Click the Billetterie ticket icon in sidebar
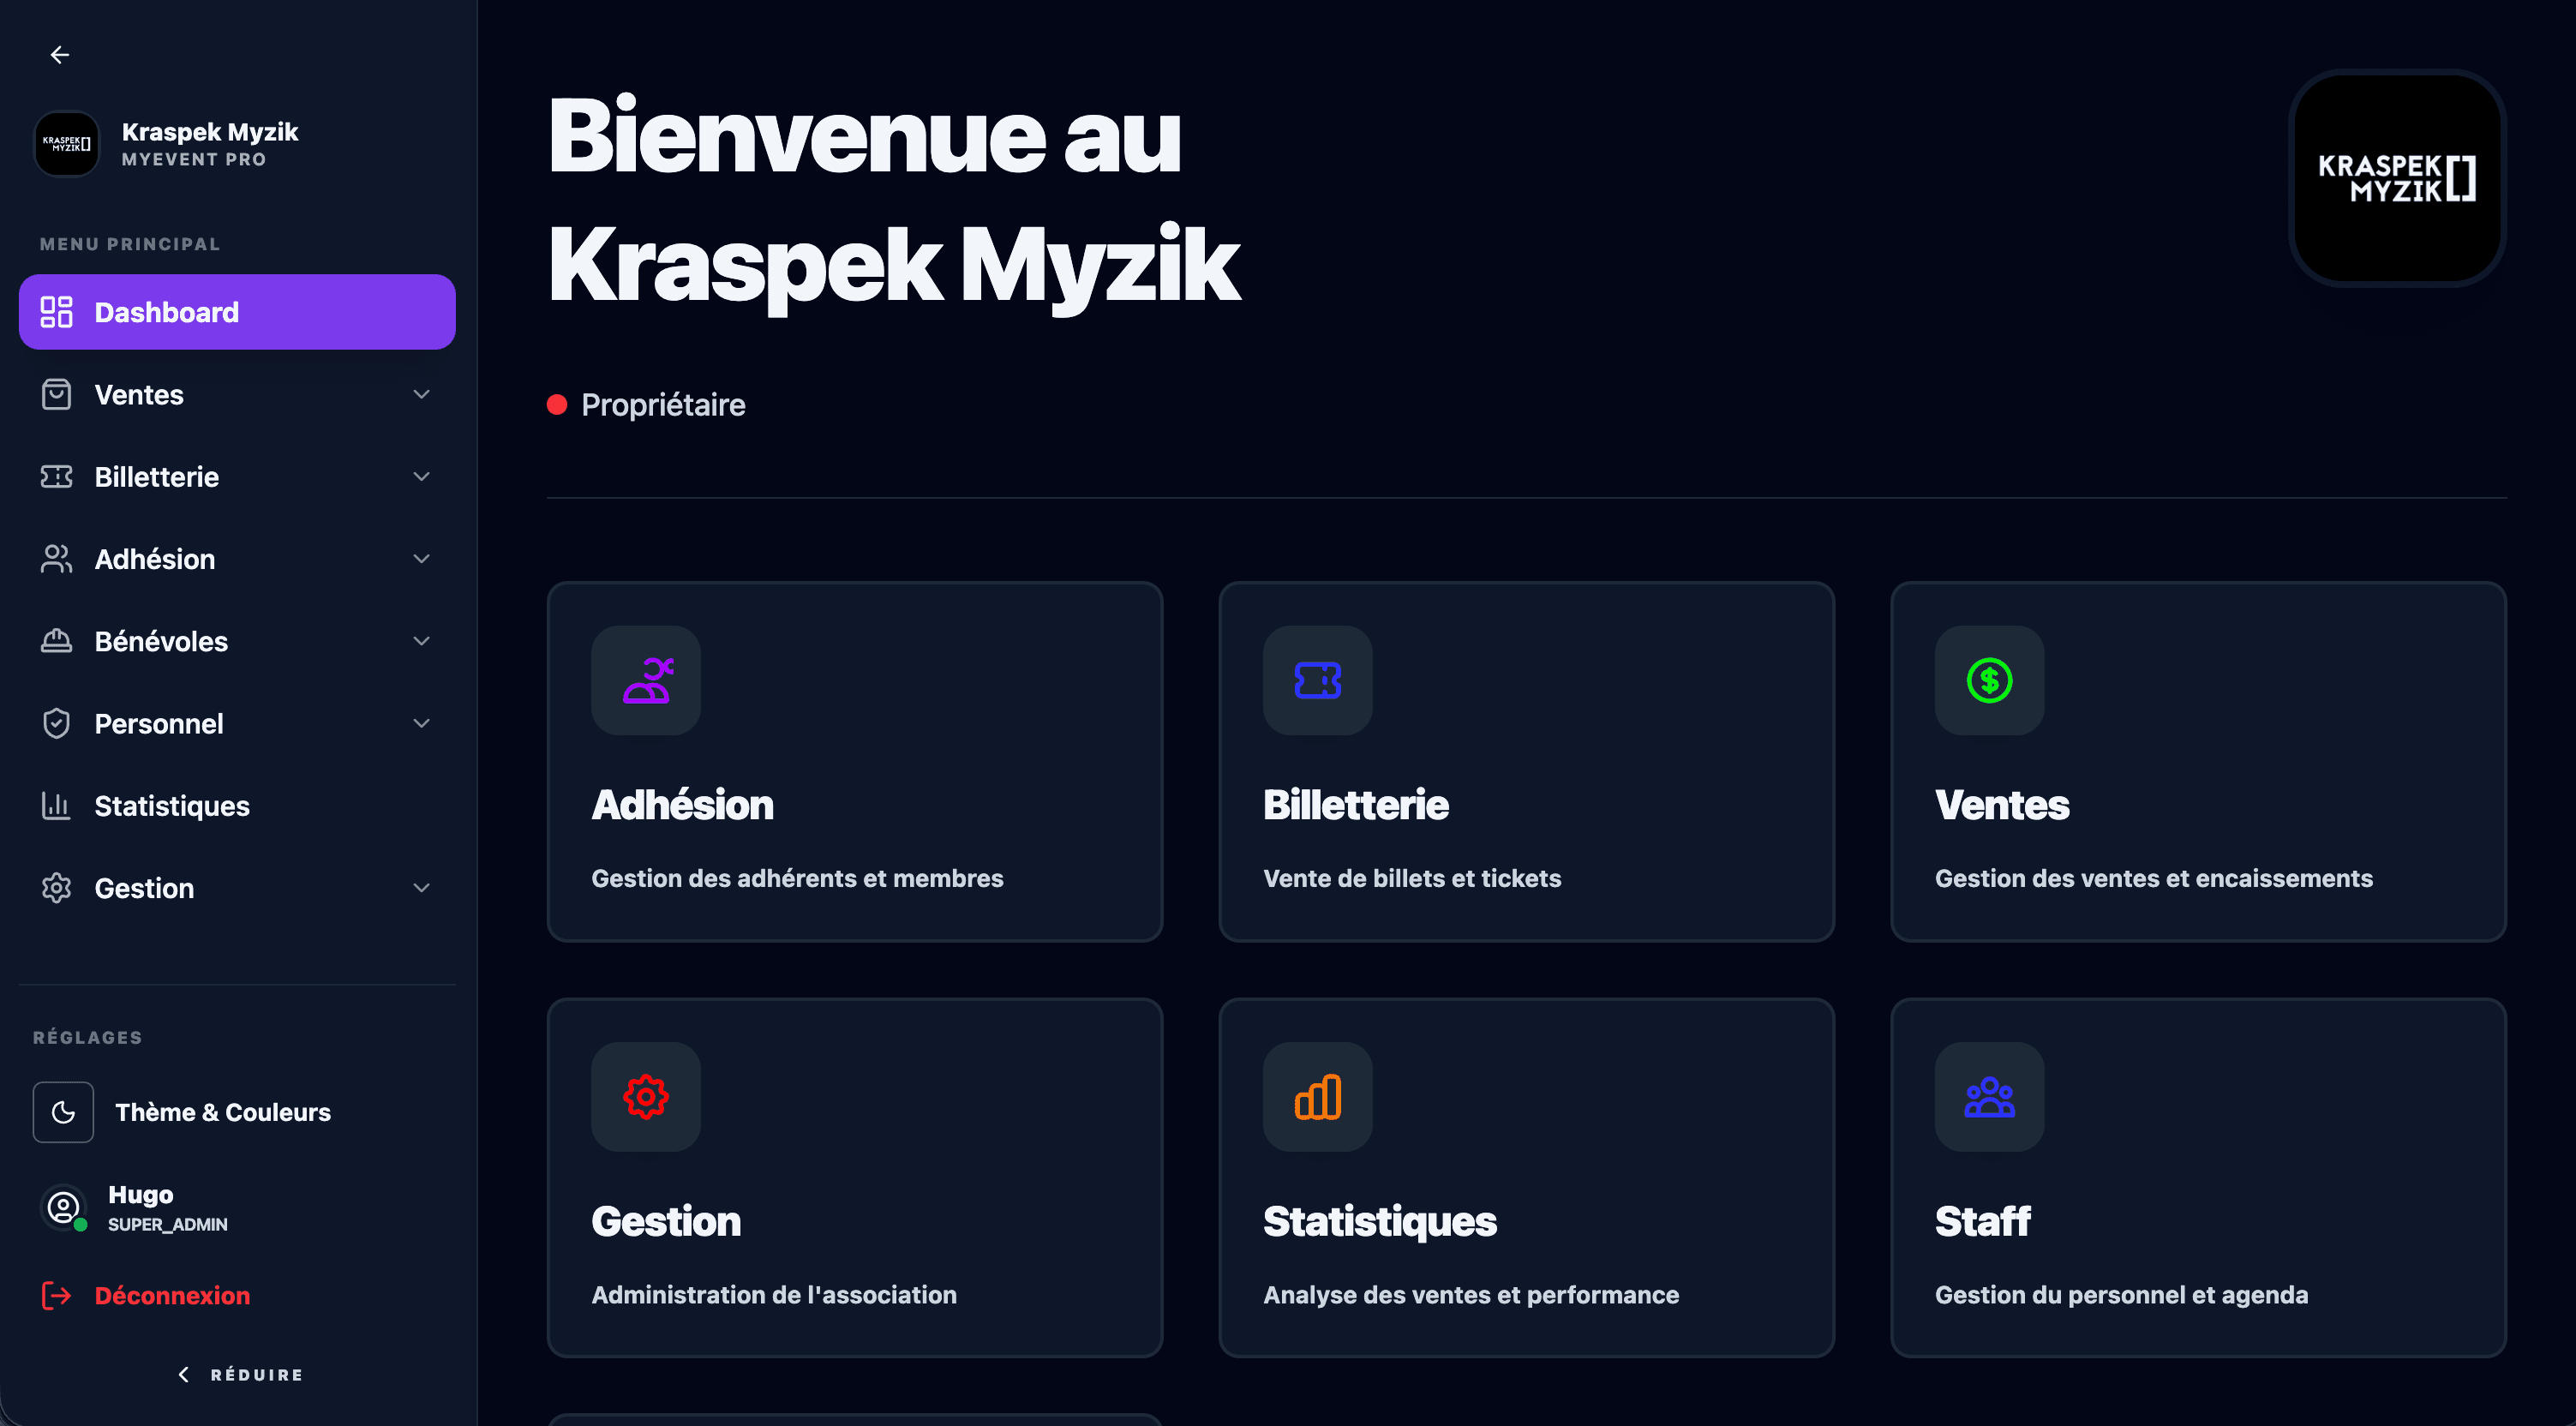Screen dimensions: 2576x1426 [56, 476]
